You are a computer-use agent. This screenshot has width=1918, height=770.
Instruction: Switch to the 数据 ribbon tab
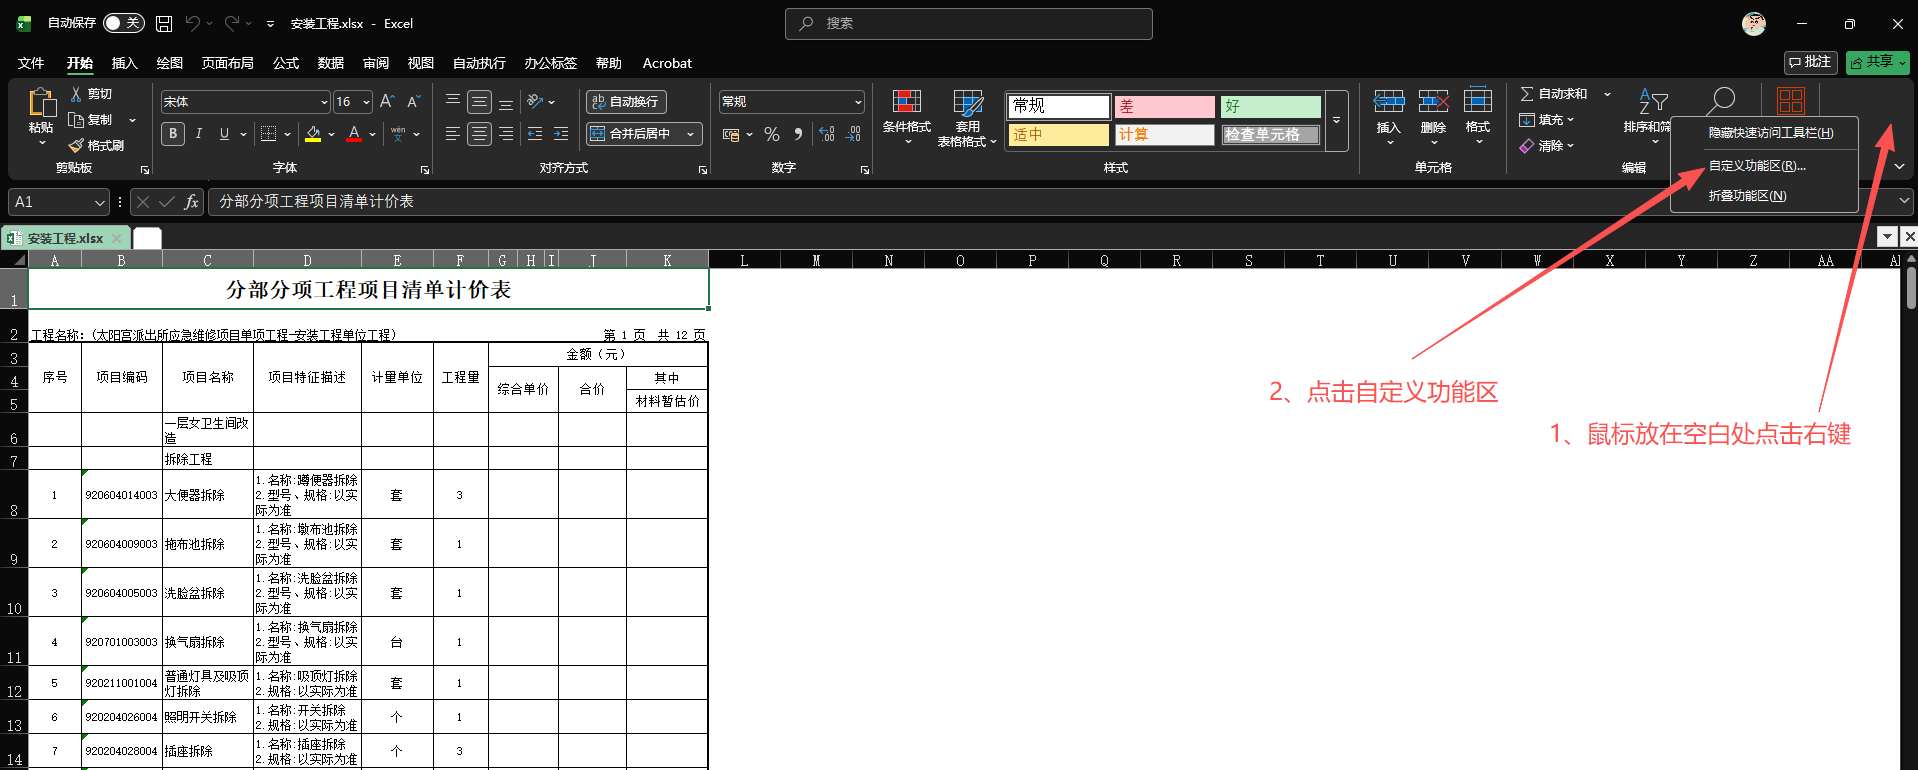tap(331, 63)
